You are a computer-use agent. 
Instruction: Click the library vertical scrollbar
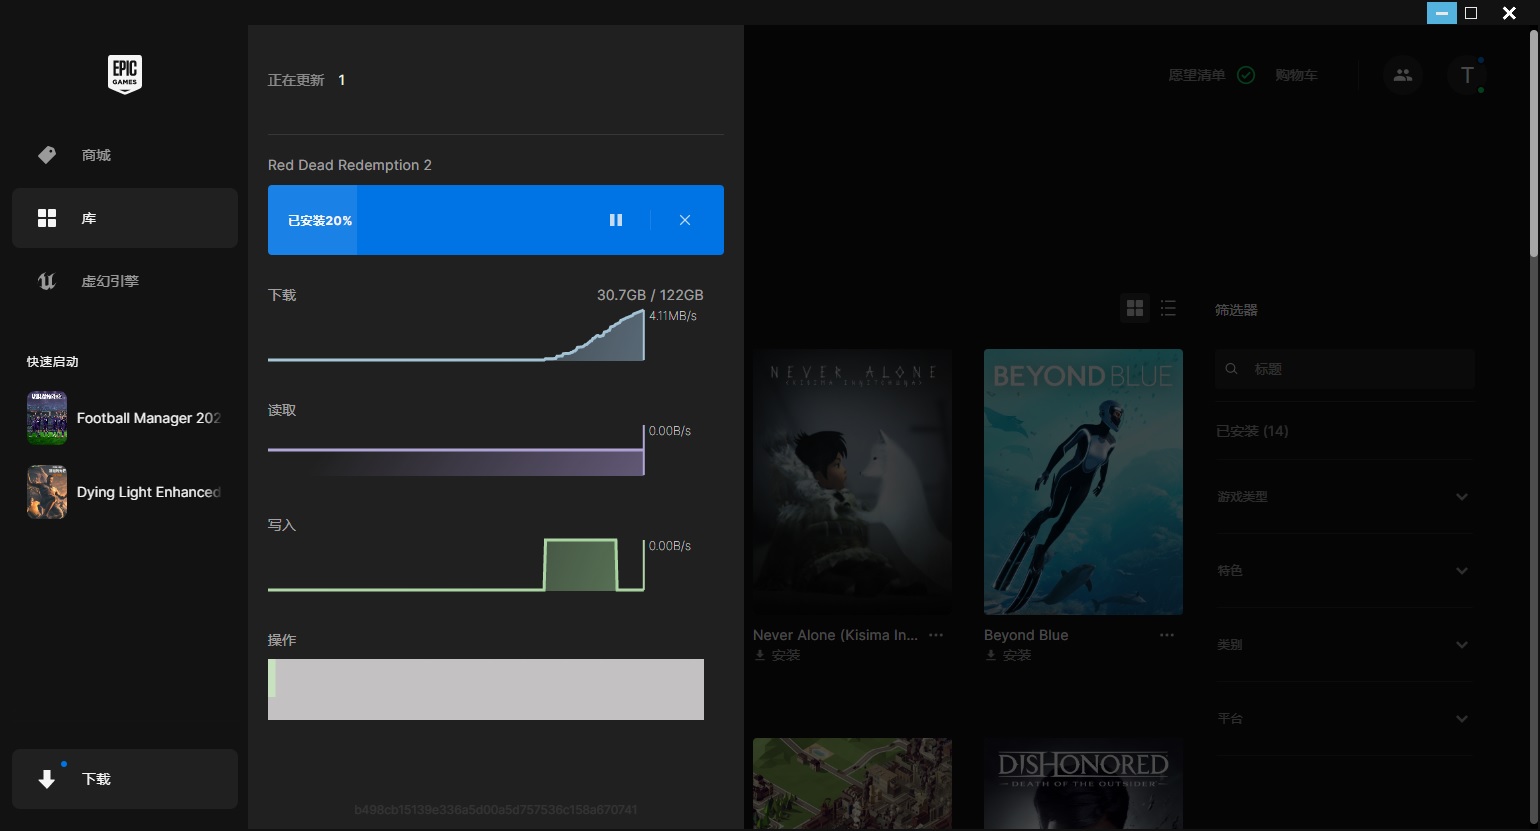pyautogui.click(x=1534, y=143)
